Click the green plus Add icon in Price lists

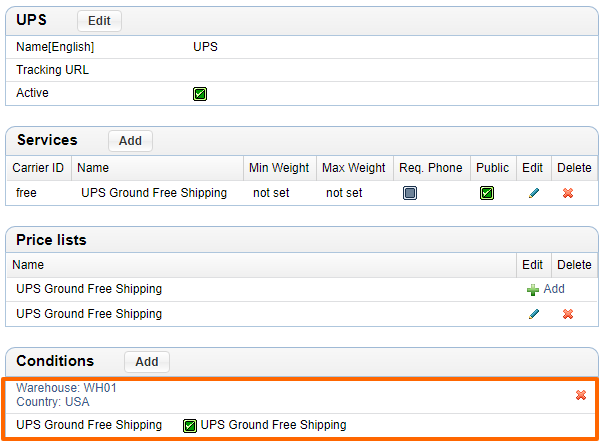533,289
